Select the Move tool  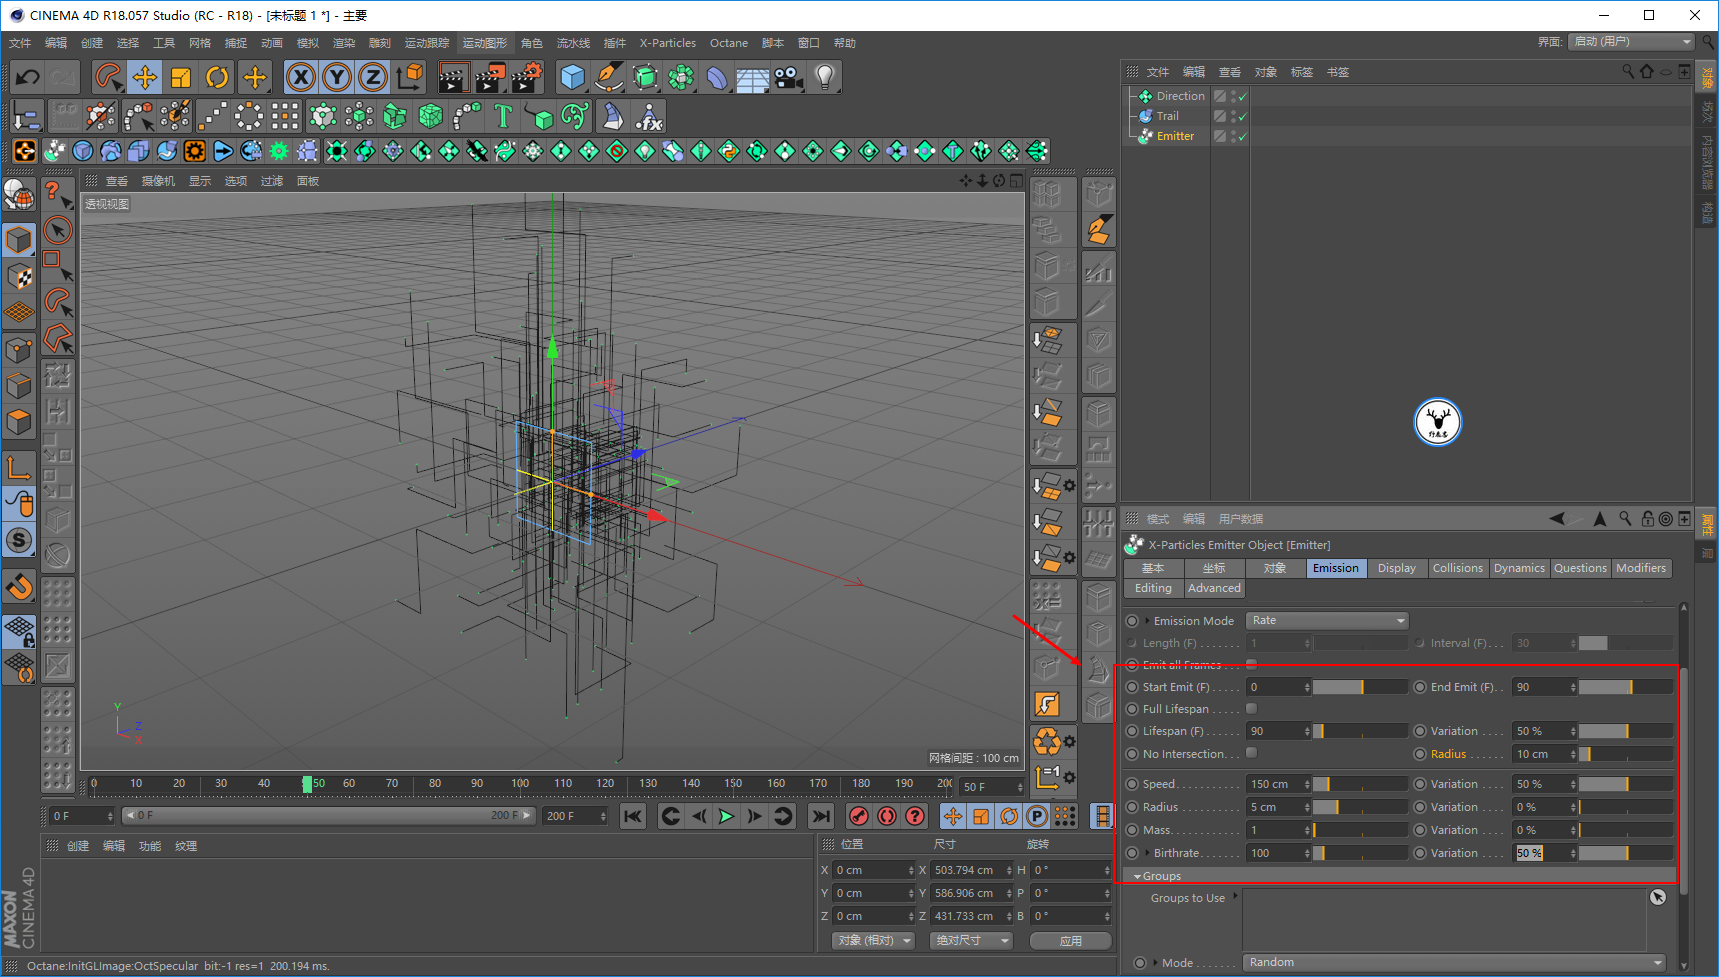click(x=145, y=77)
